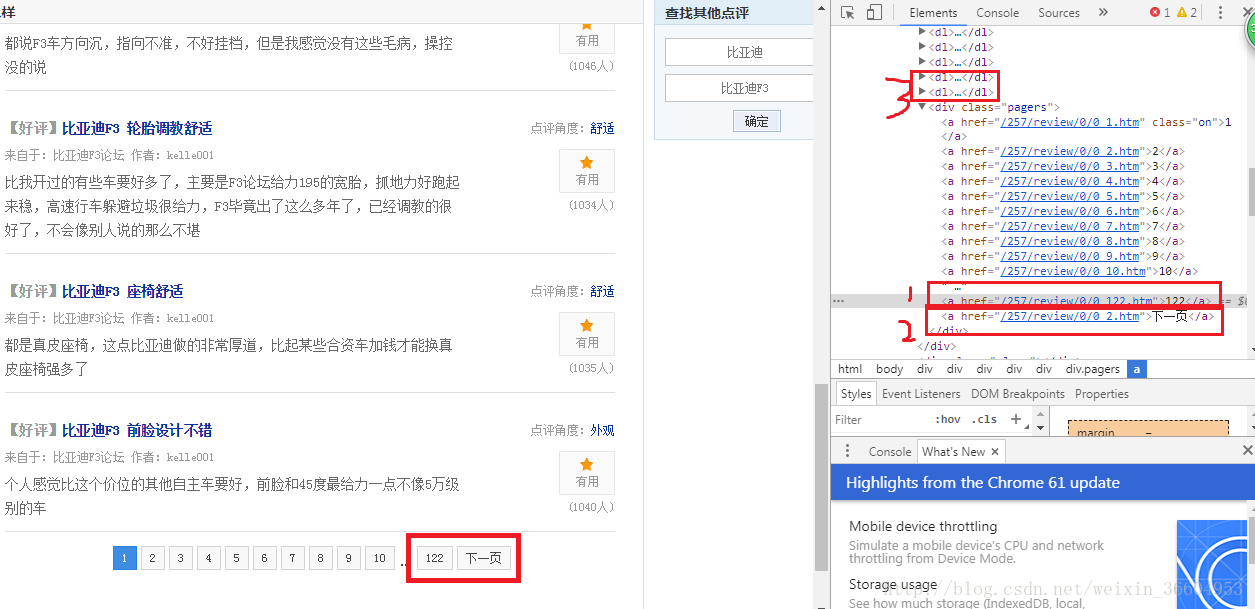Add a new style rule with plus icon
1255x609 pixels.
[x=1015, y=419]
